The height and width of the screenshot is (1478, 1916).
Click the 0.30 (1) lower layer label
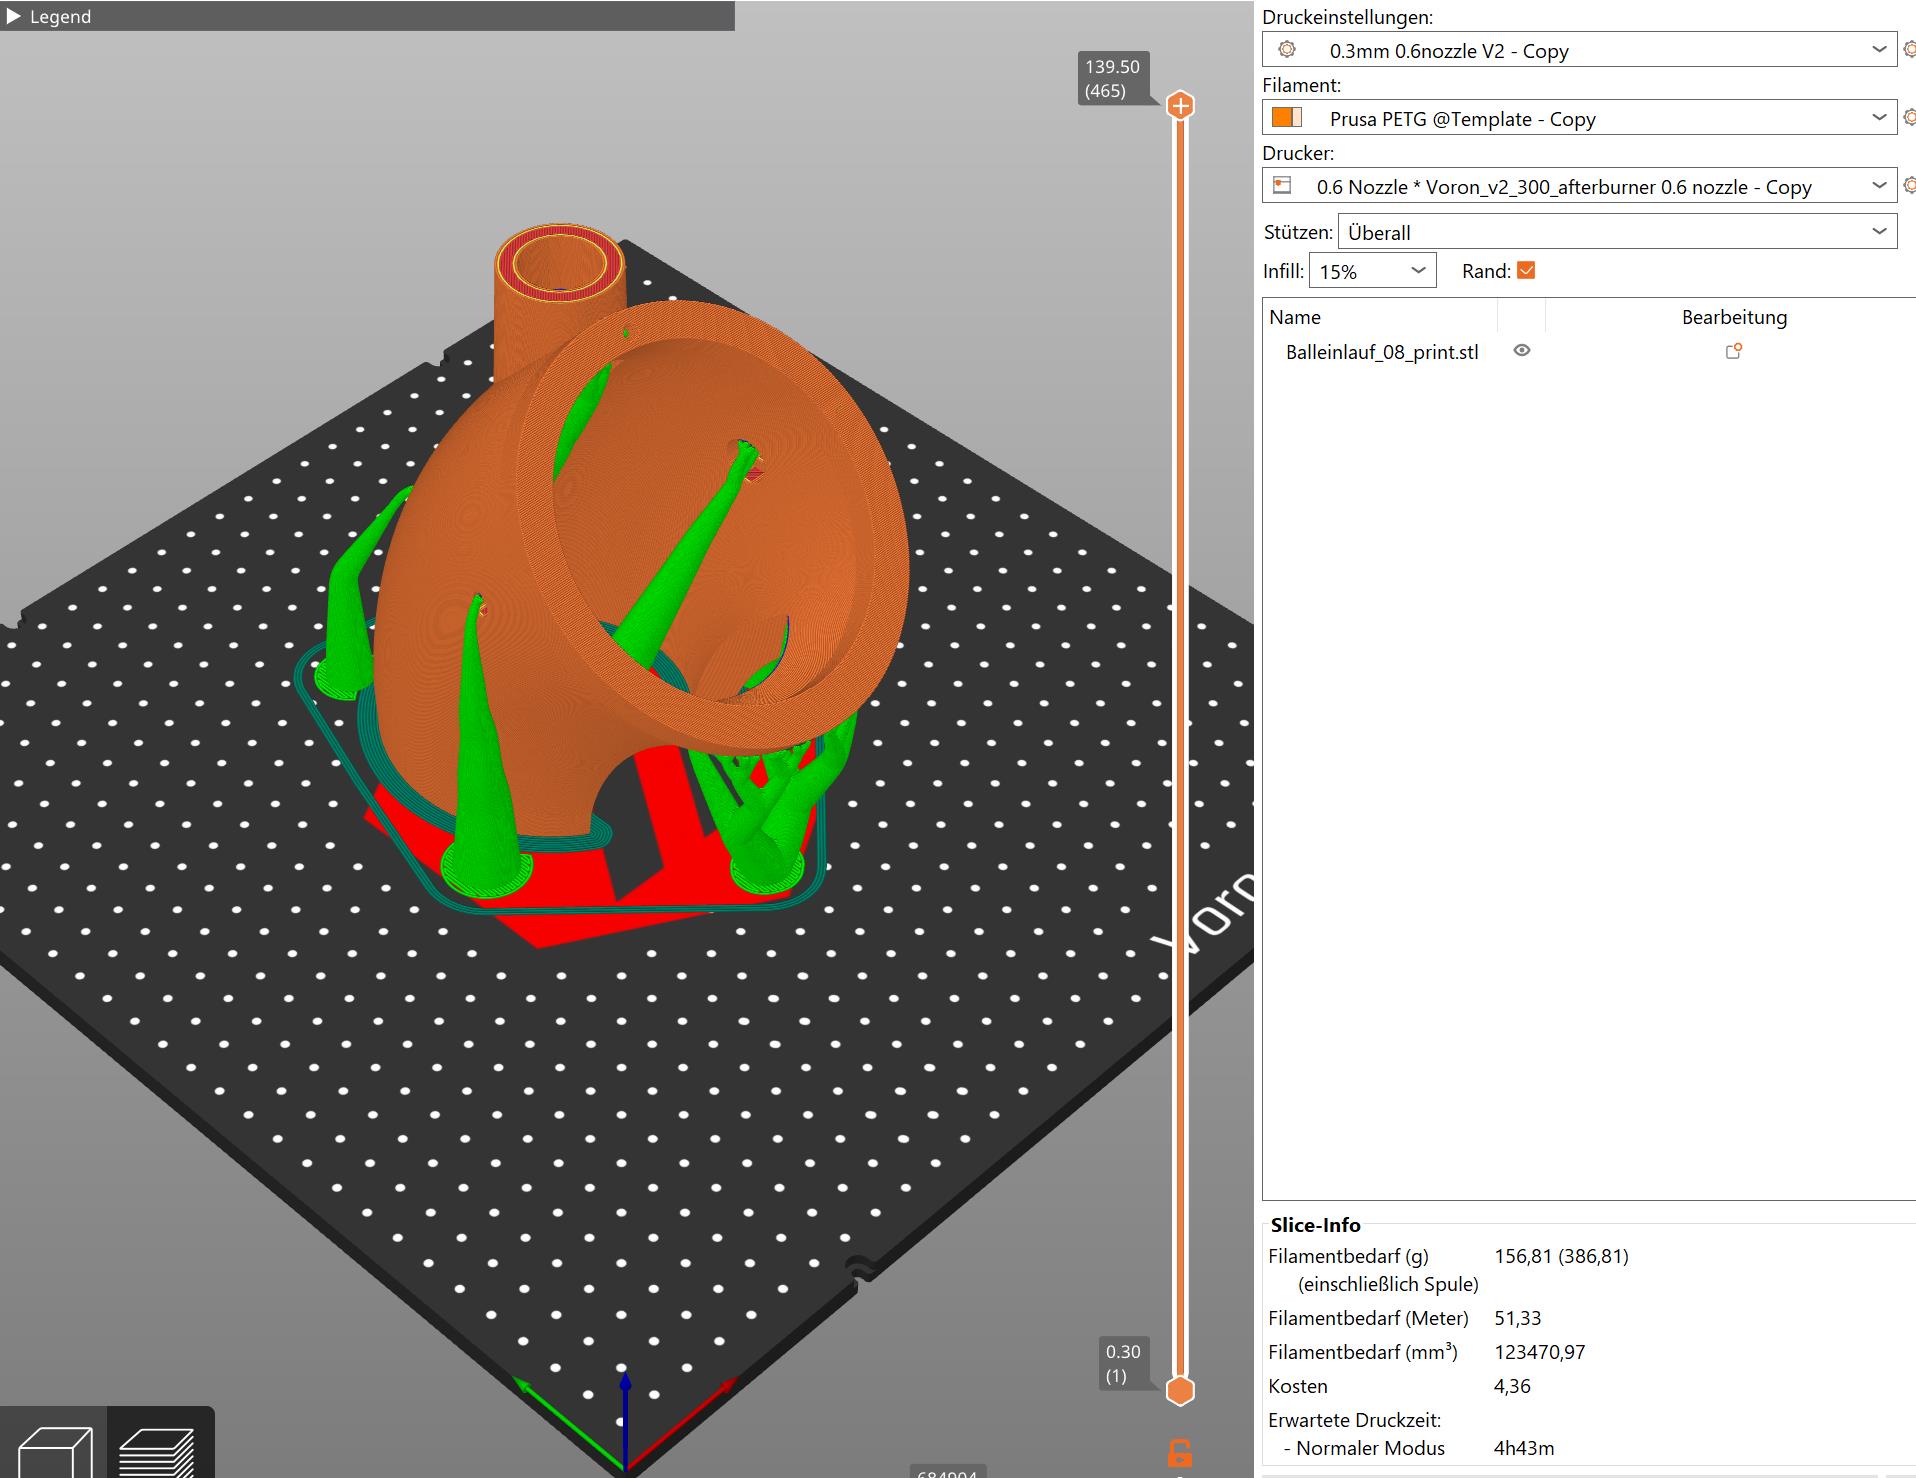click(1122, 1363)
